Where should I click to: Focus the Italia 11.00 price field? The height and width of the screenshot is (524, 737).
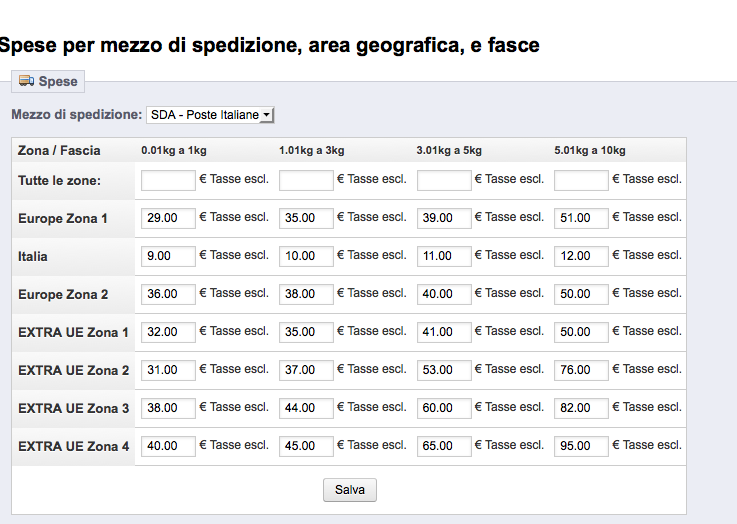(x=444, y=256)
